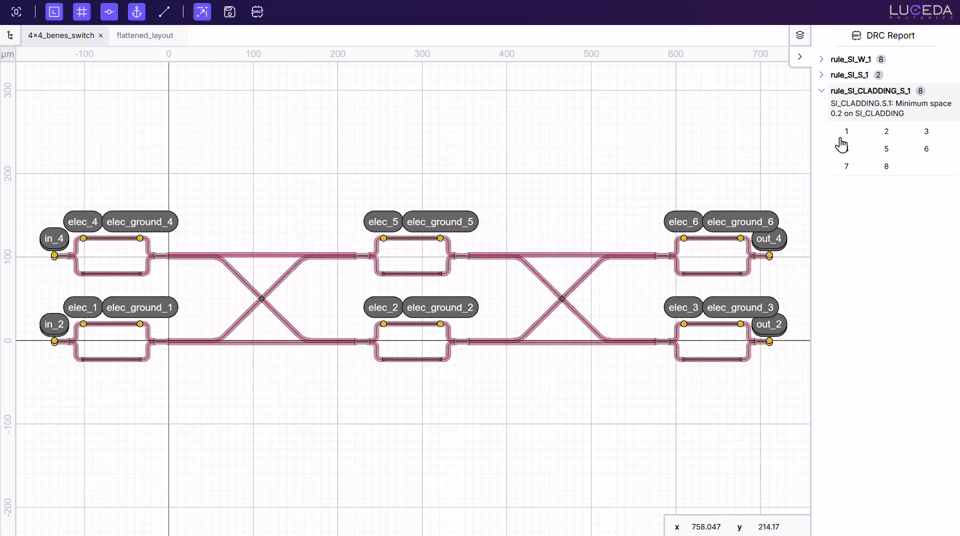
Task: Click the DRC icon in top toolbar
Action: (257, 12)
